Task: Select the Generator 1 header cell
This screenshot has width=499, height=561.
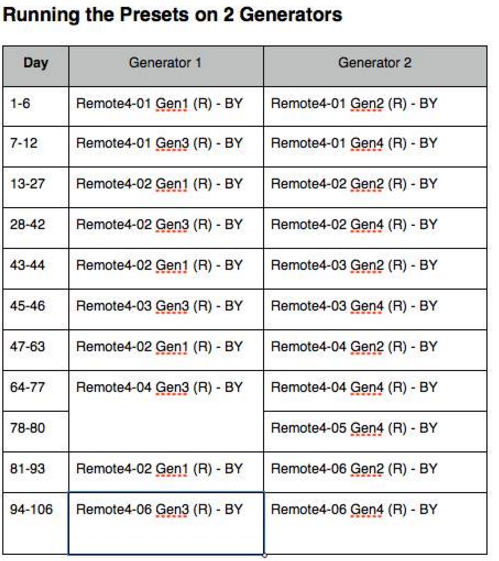Action: click(166, 66)
